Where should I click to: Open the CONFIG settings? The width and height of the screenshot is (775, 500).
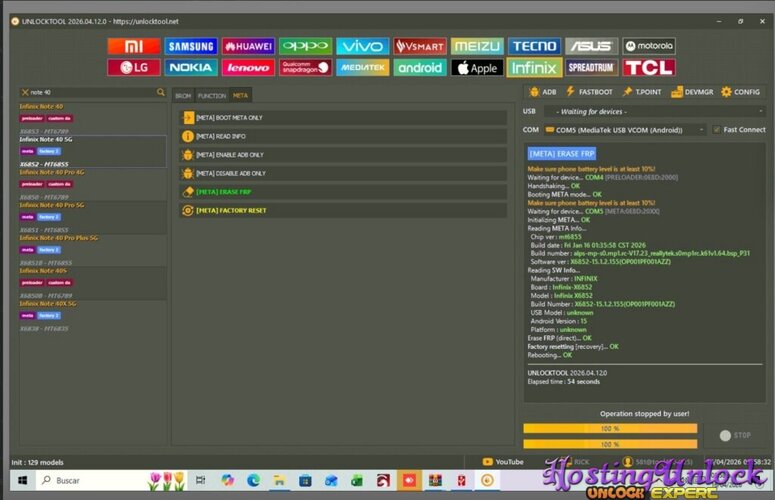point(740,92)
